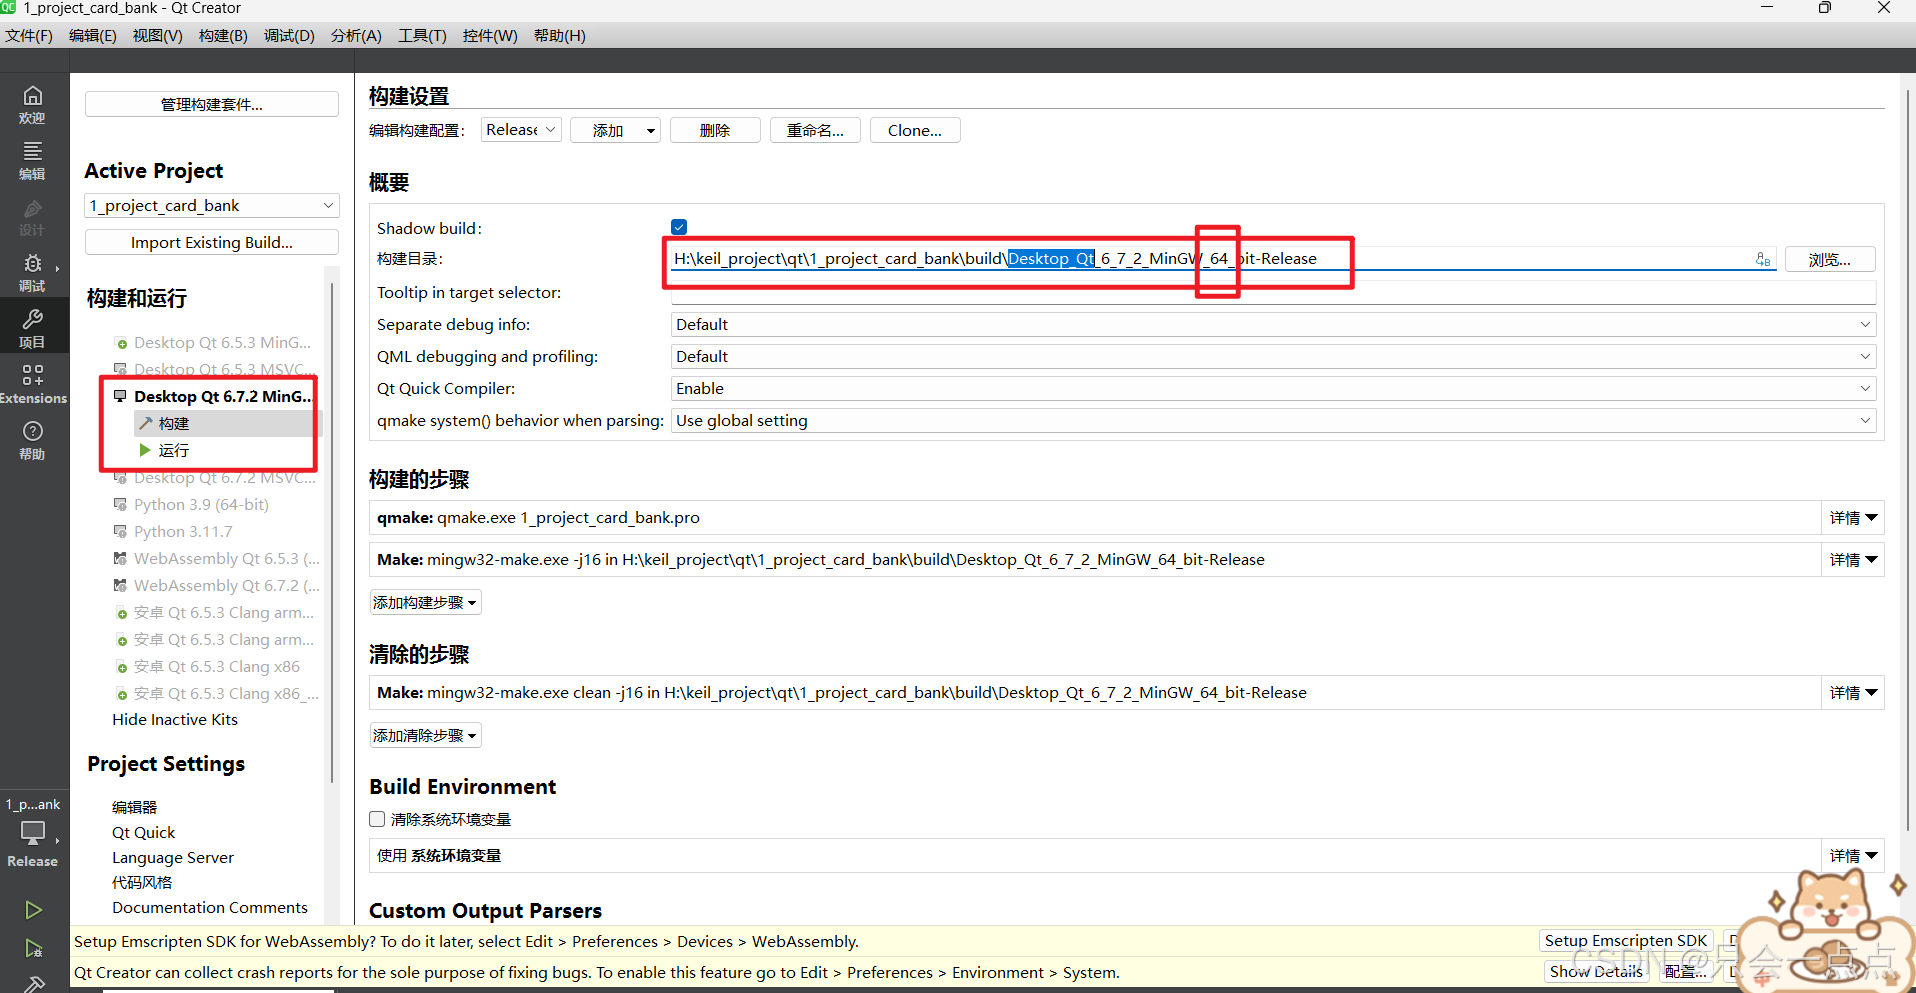The width and height of the screenshot is (1916, 993).
Task: Open the 控件(W) menu
Action: click(x=490, y=36)
